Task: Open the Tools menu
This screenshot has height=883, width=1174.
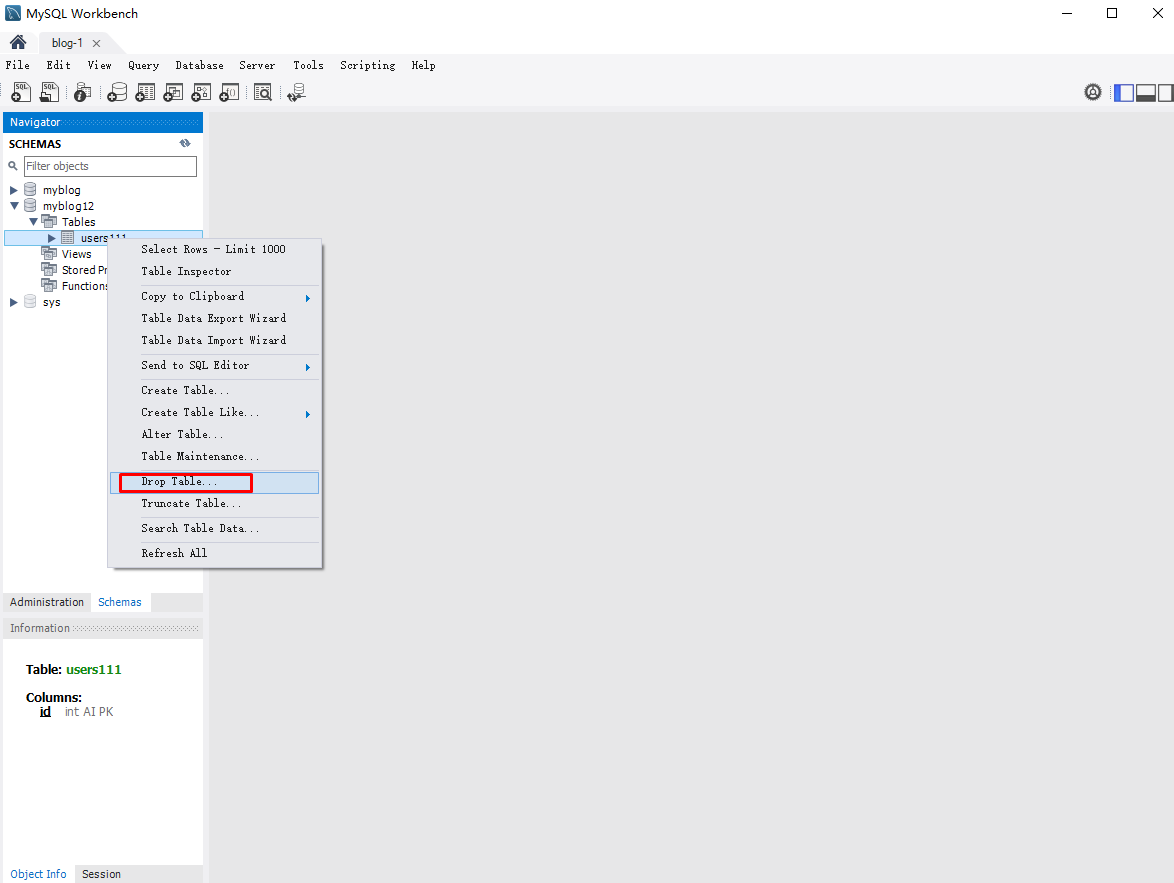Action: [308, 65]
